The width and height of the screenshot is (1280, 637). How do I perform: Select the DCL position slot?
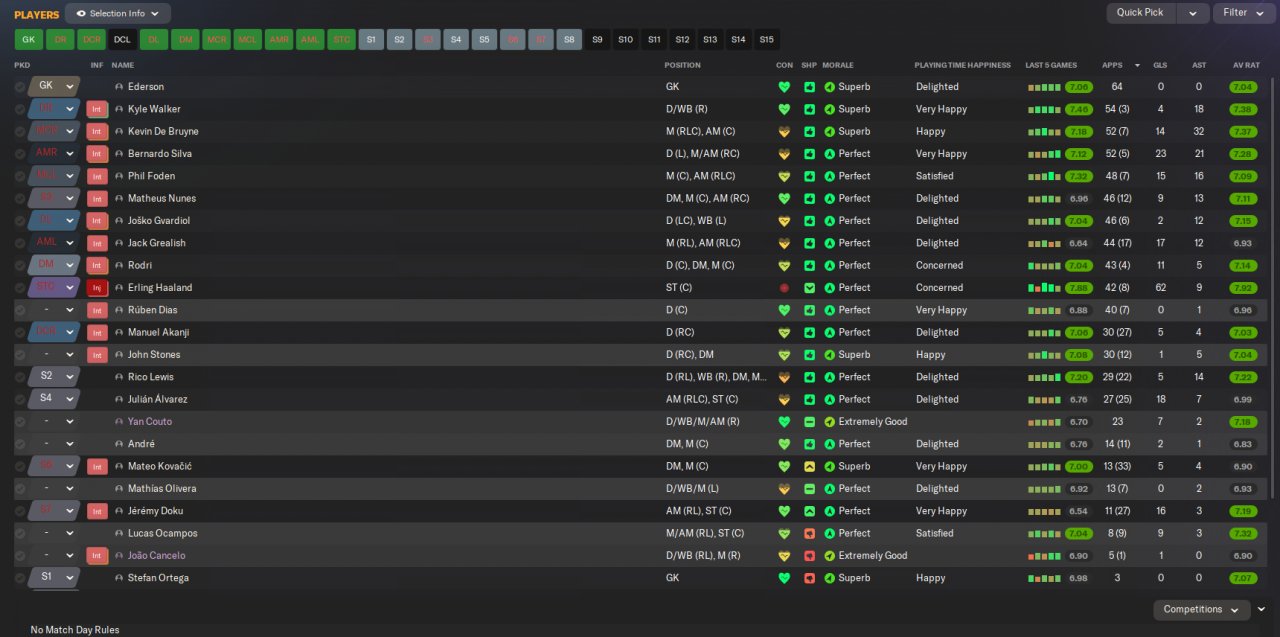coord(122,40)
